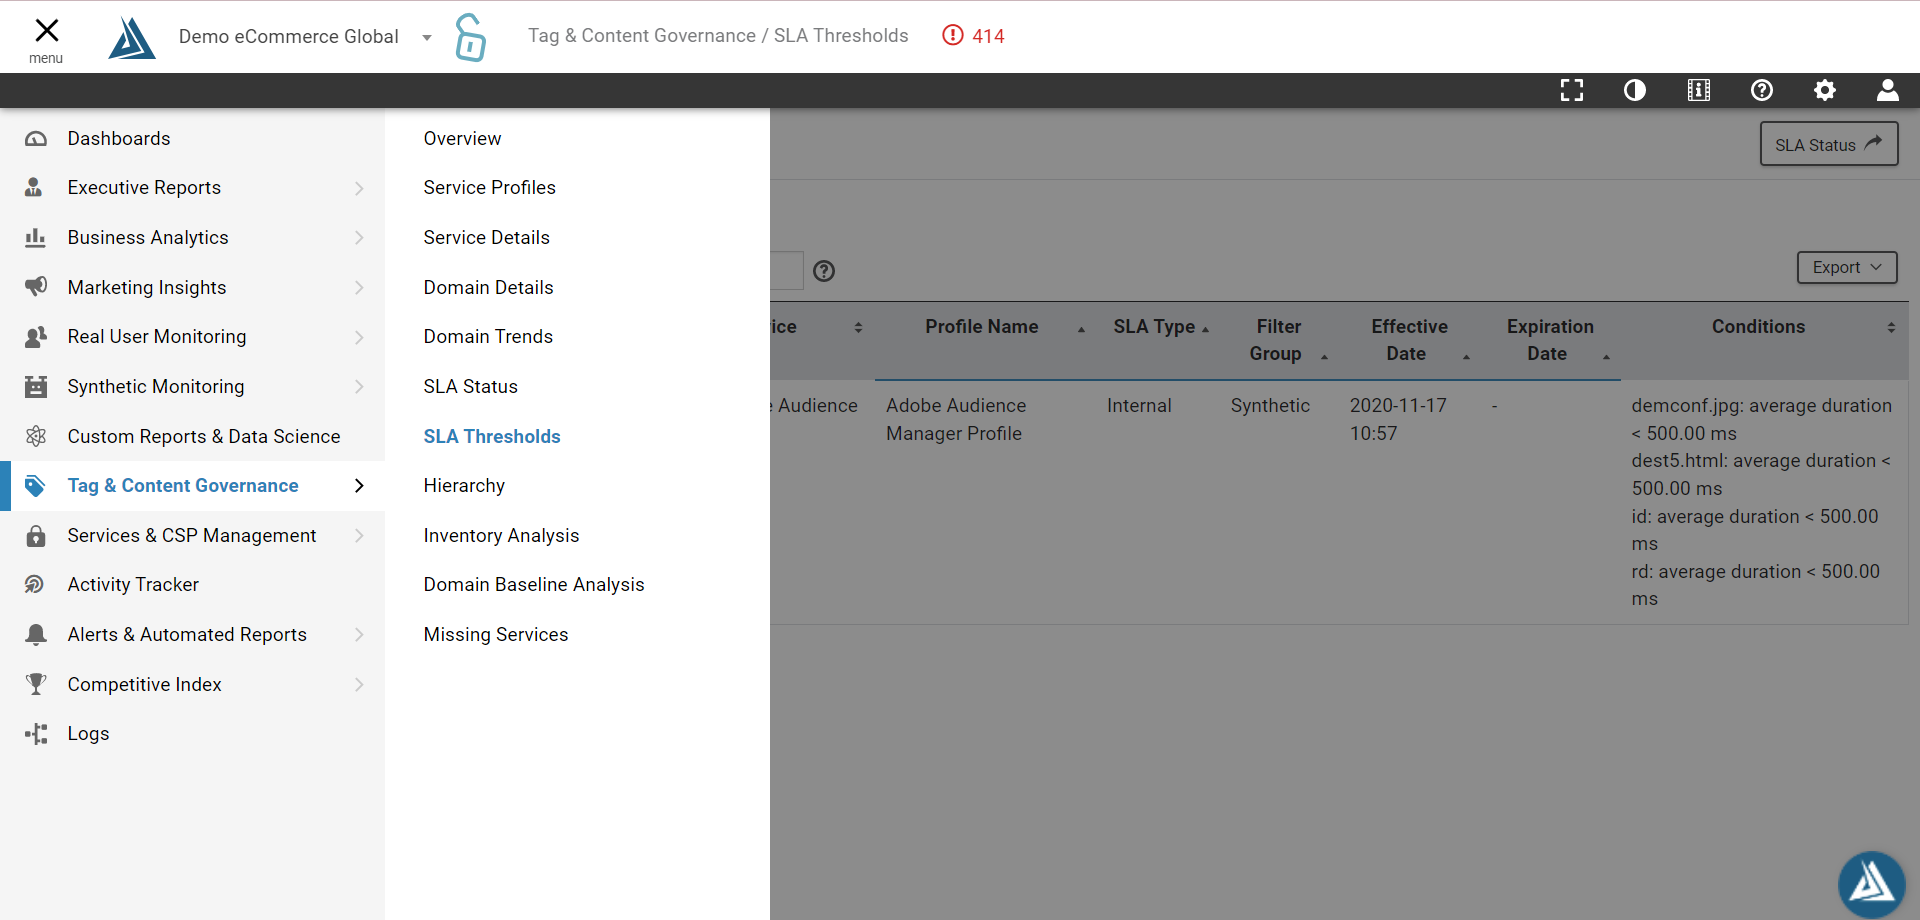1920x920 pixels.
Task: Click the Executive Reports person icon
Action: pyautogui.click(x=34, y=188)
